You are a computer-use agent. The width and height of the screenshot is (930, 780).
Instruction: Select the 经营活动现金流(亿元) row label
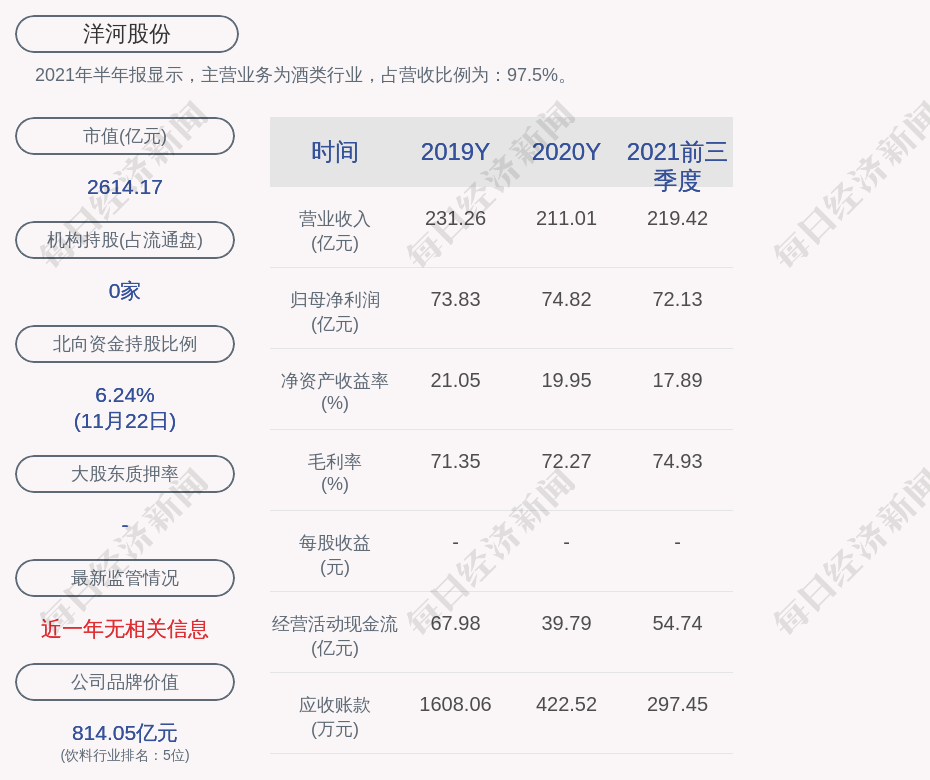pyautogui.click(x=335, y=636)
